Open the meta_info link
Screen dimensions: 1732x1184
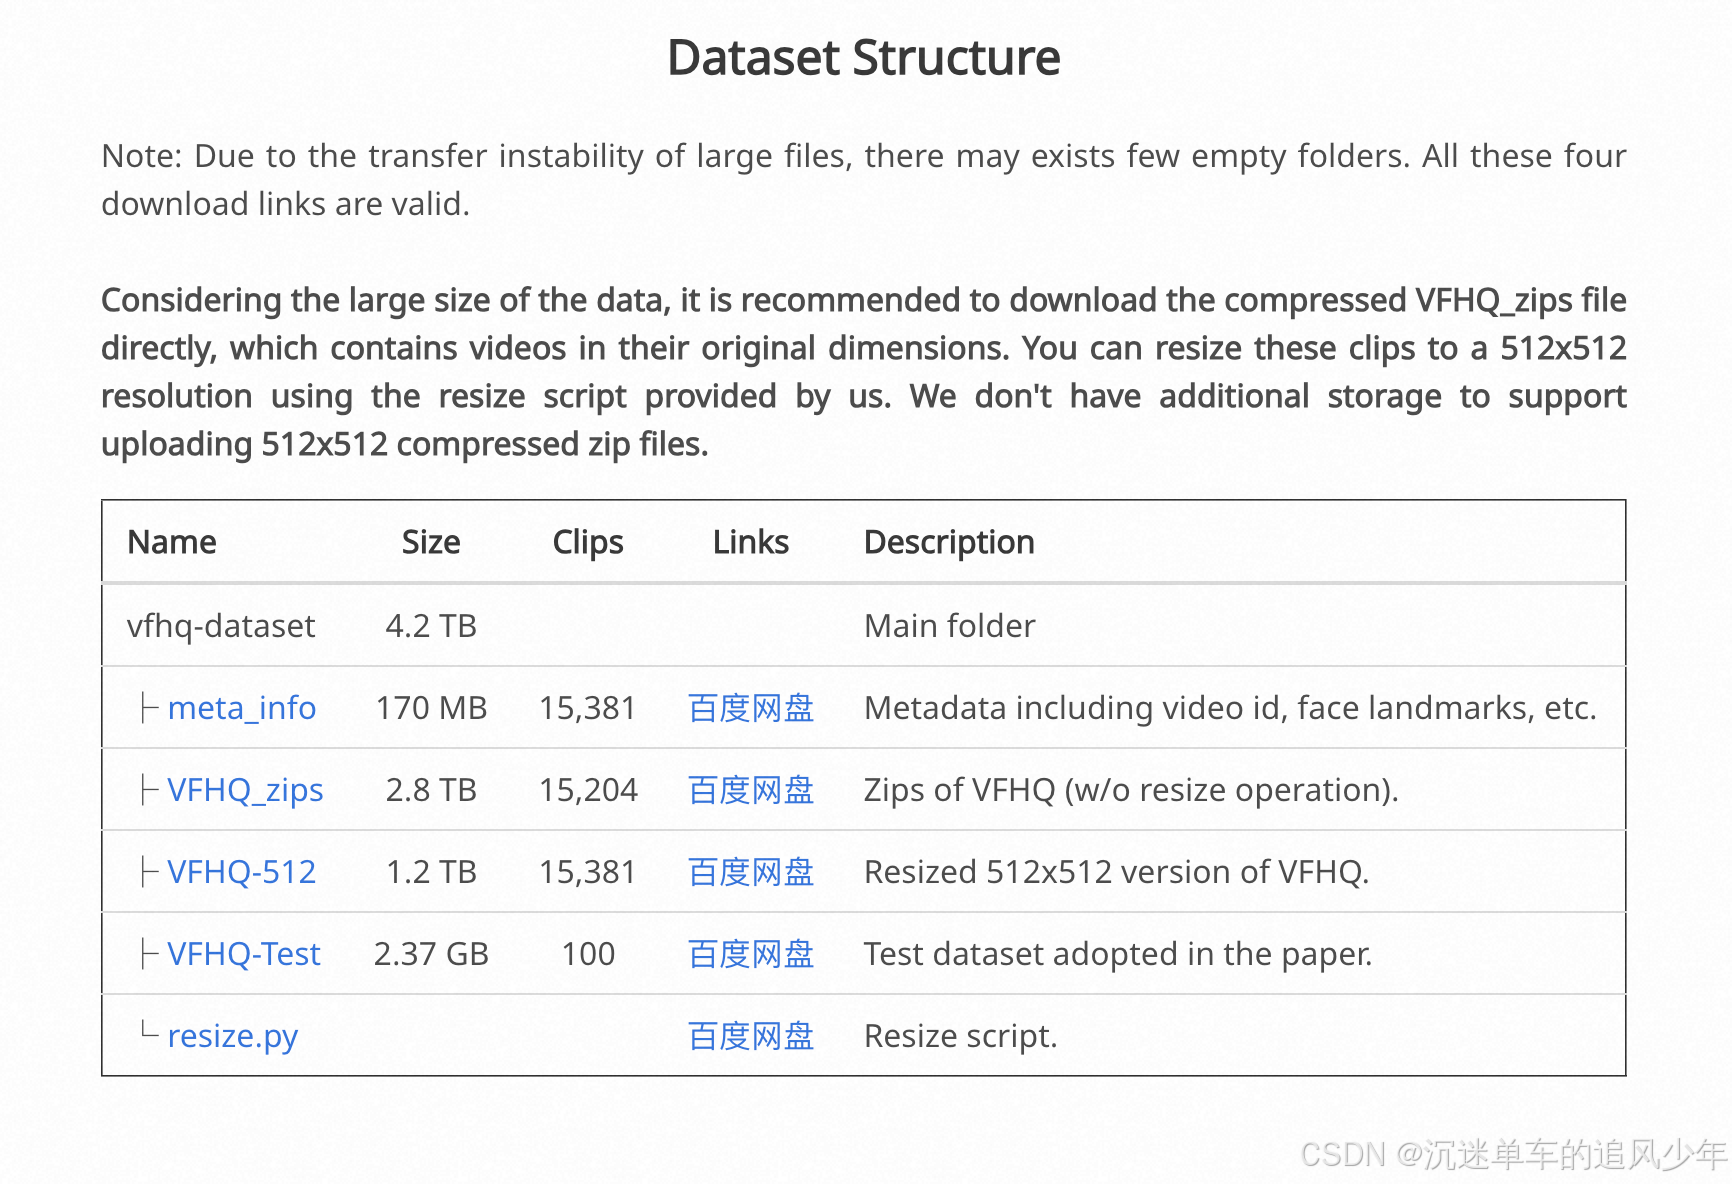[241, 708]
